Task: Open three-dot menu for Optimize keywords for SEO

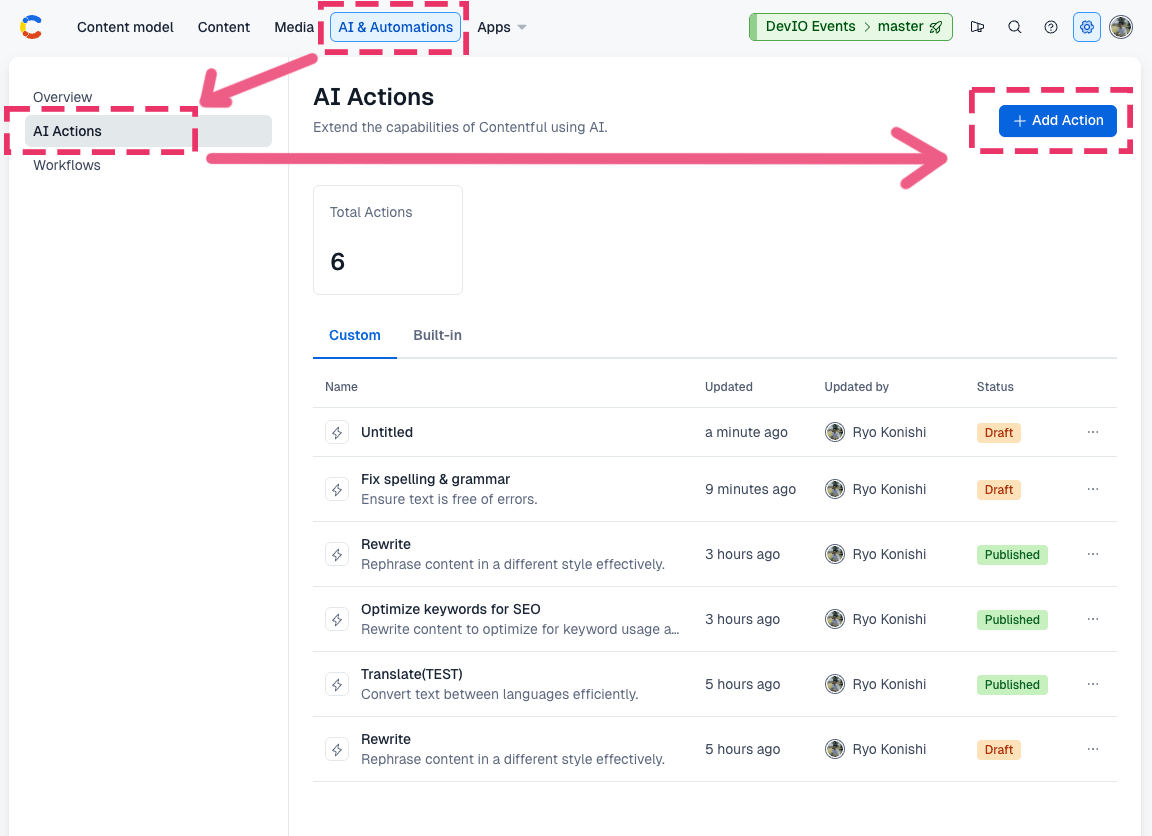Action: coord(1093,619)
